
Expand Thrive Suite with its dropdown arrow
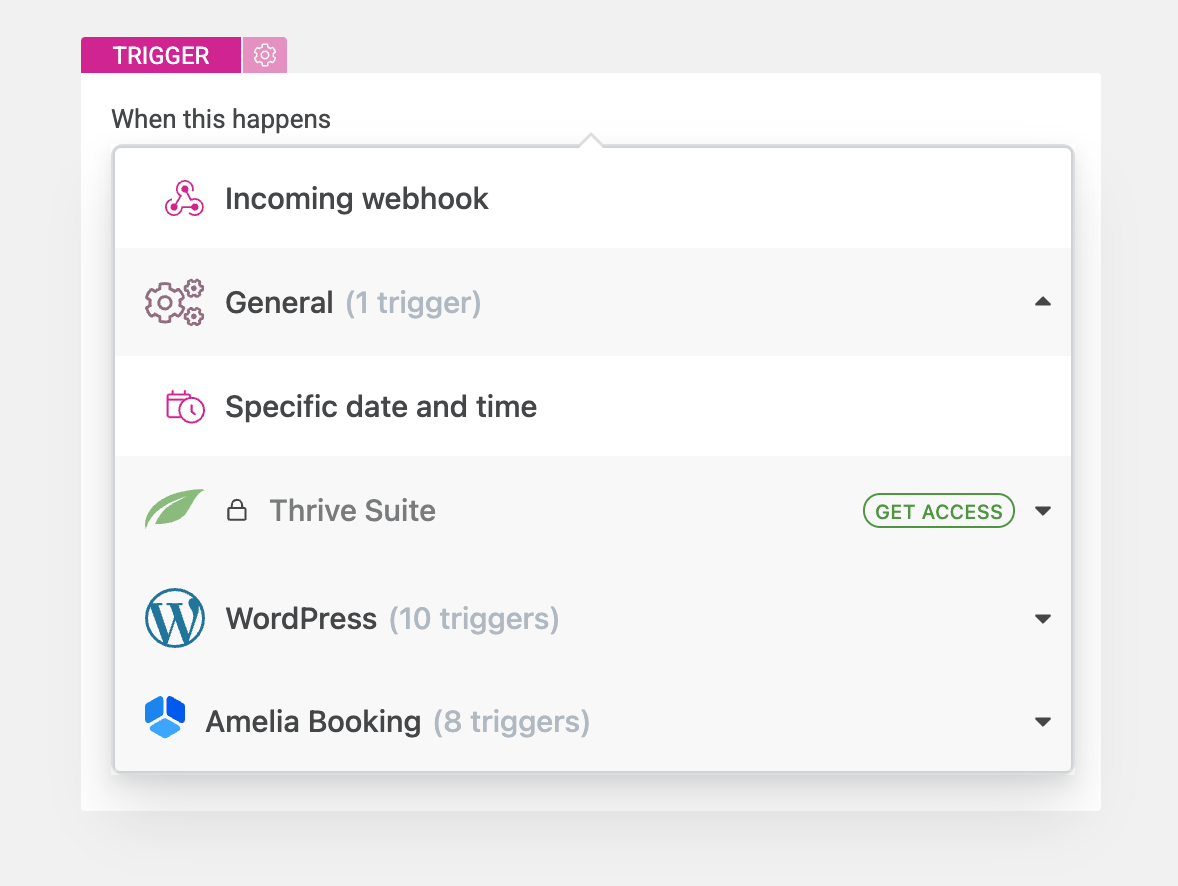(x=1043, y=511)
